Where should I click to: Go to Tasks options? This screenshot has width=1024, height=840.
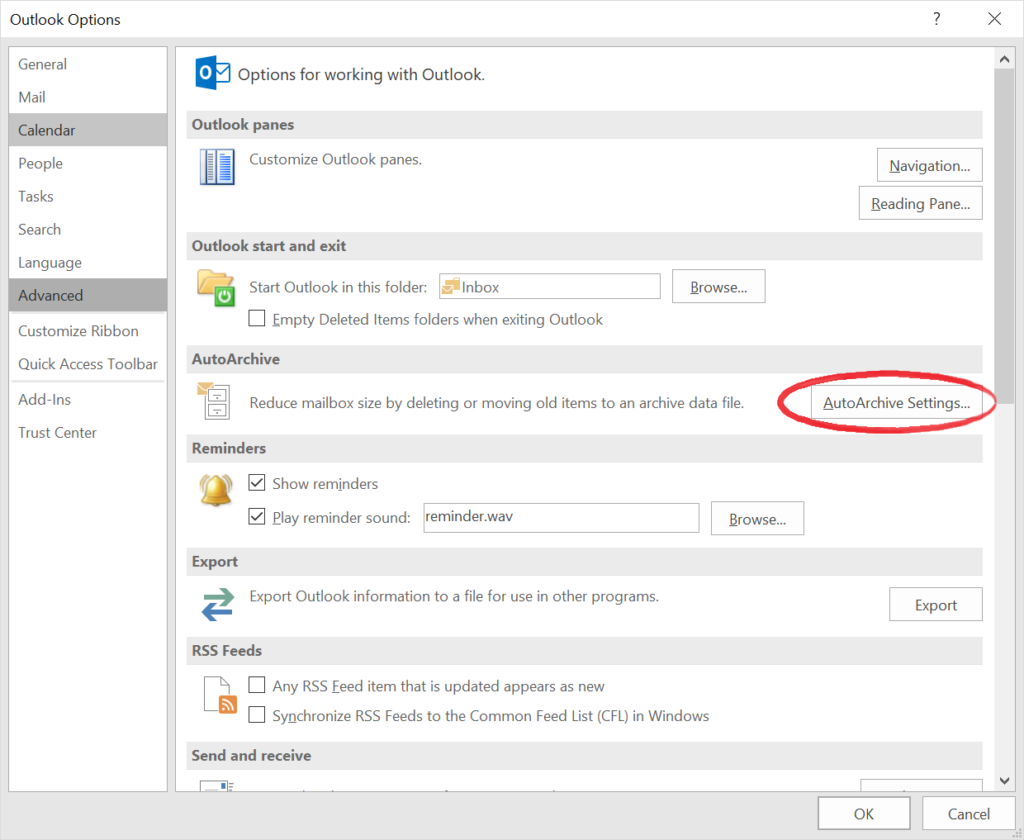pos(88,196)
